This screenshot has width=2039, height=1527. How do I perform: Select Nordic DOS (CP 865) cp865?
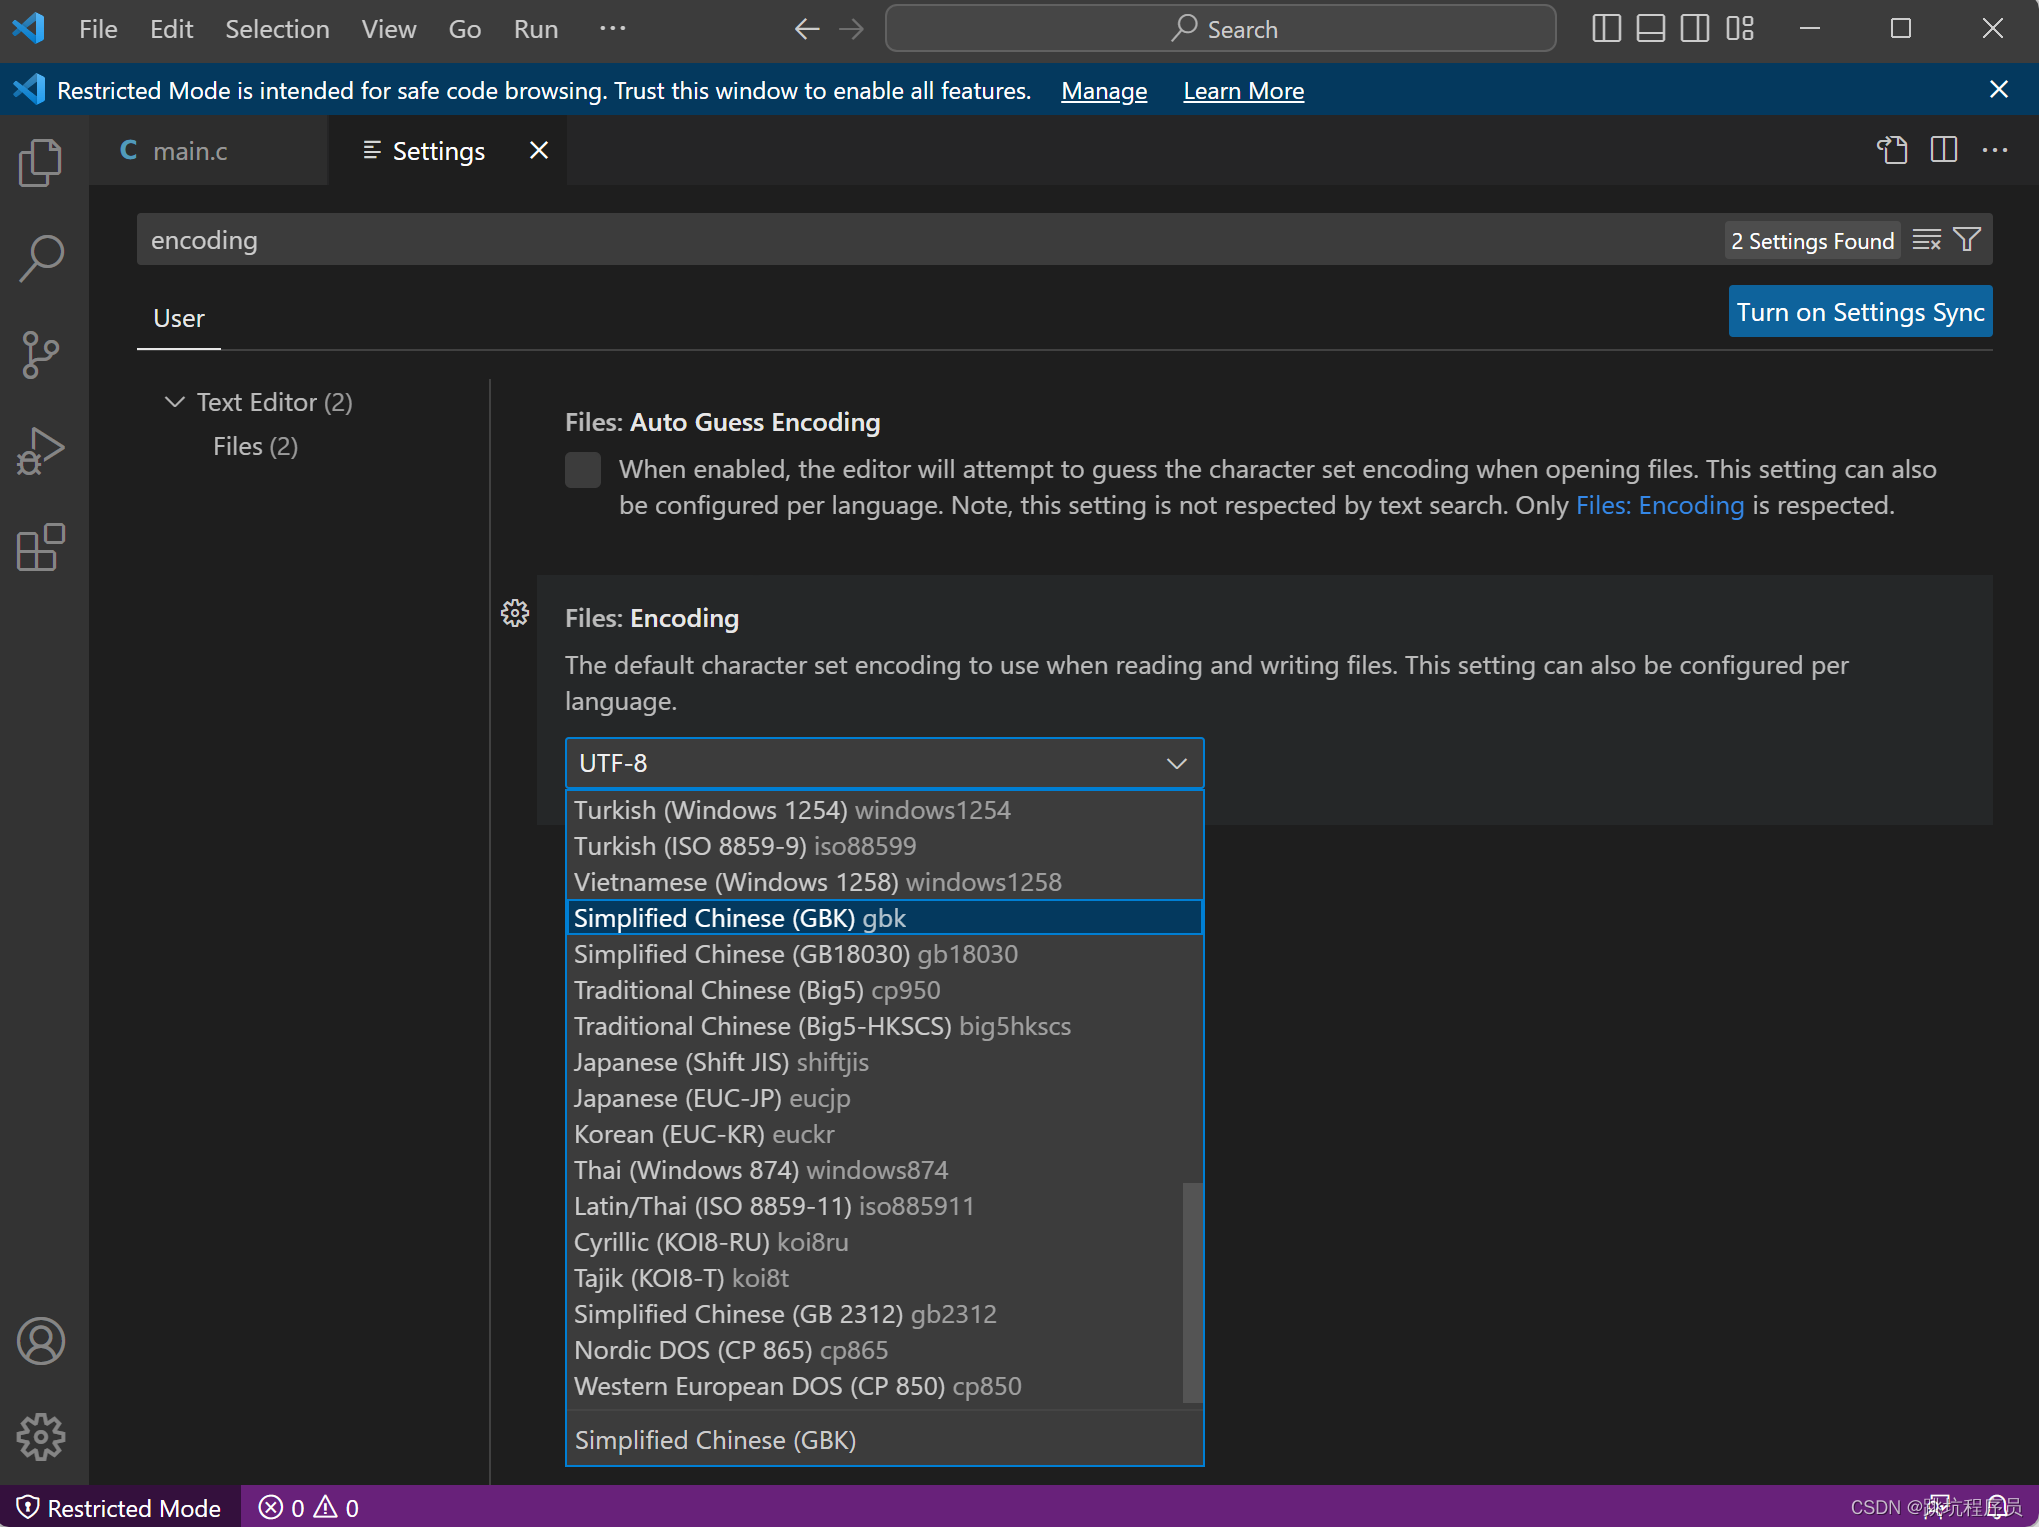pos(874,1350)
